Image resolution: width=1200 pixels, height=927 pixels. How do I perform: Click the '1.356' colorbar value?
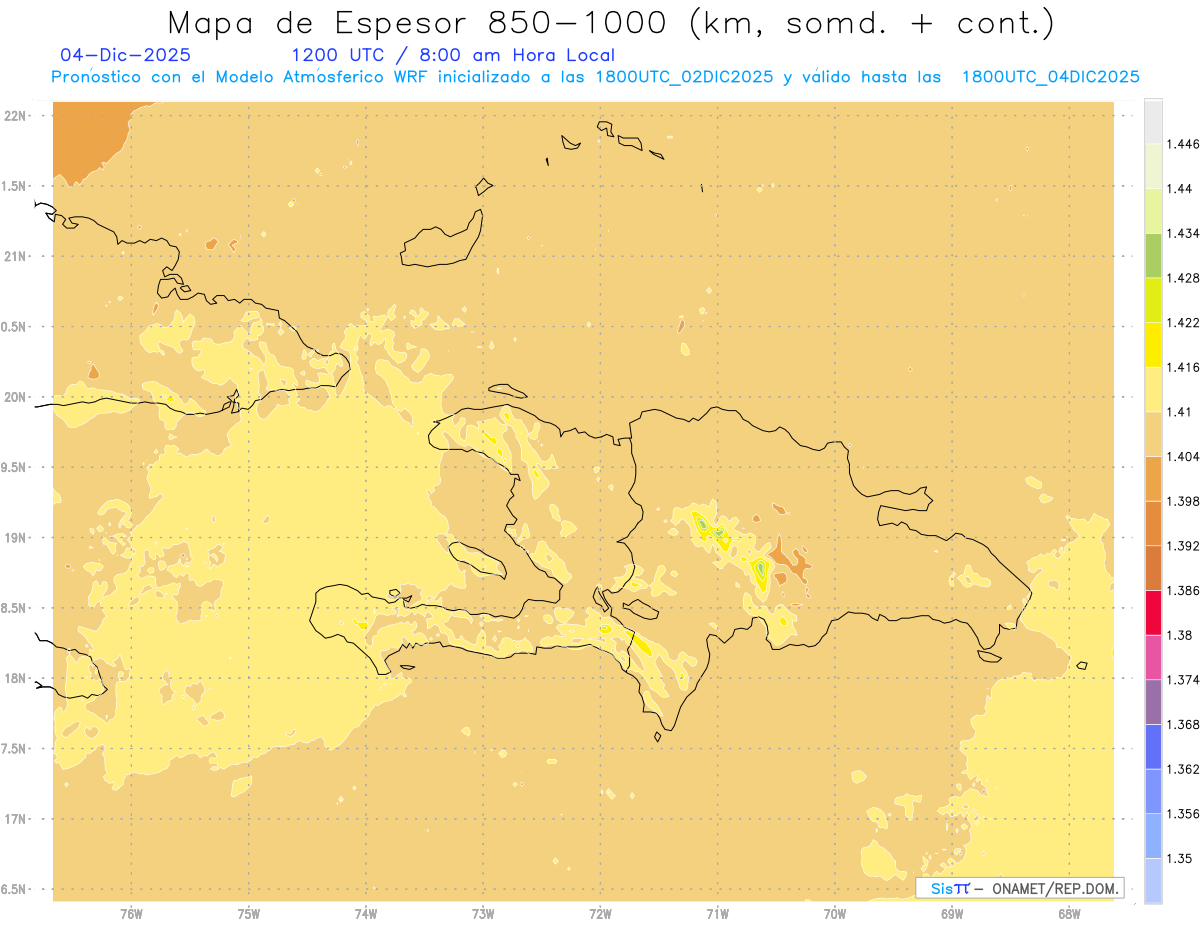pos(1182,813)
